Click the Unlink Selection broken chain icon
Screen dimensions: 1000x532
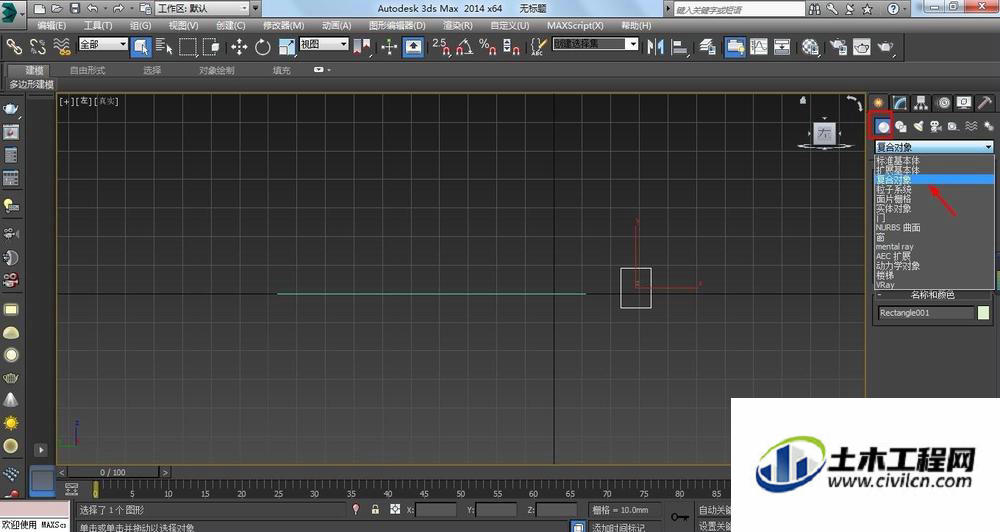click(38, 47)
